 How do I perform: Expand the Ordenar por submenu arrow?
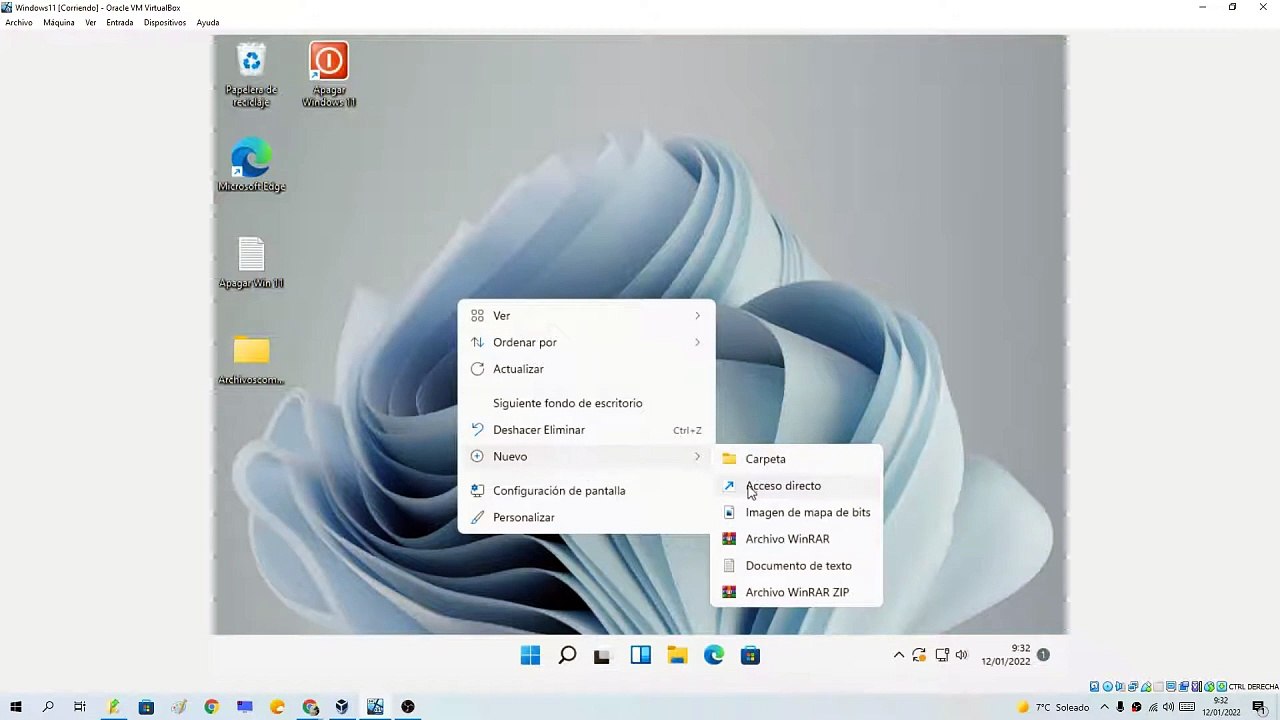pos(697,342)
